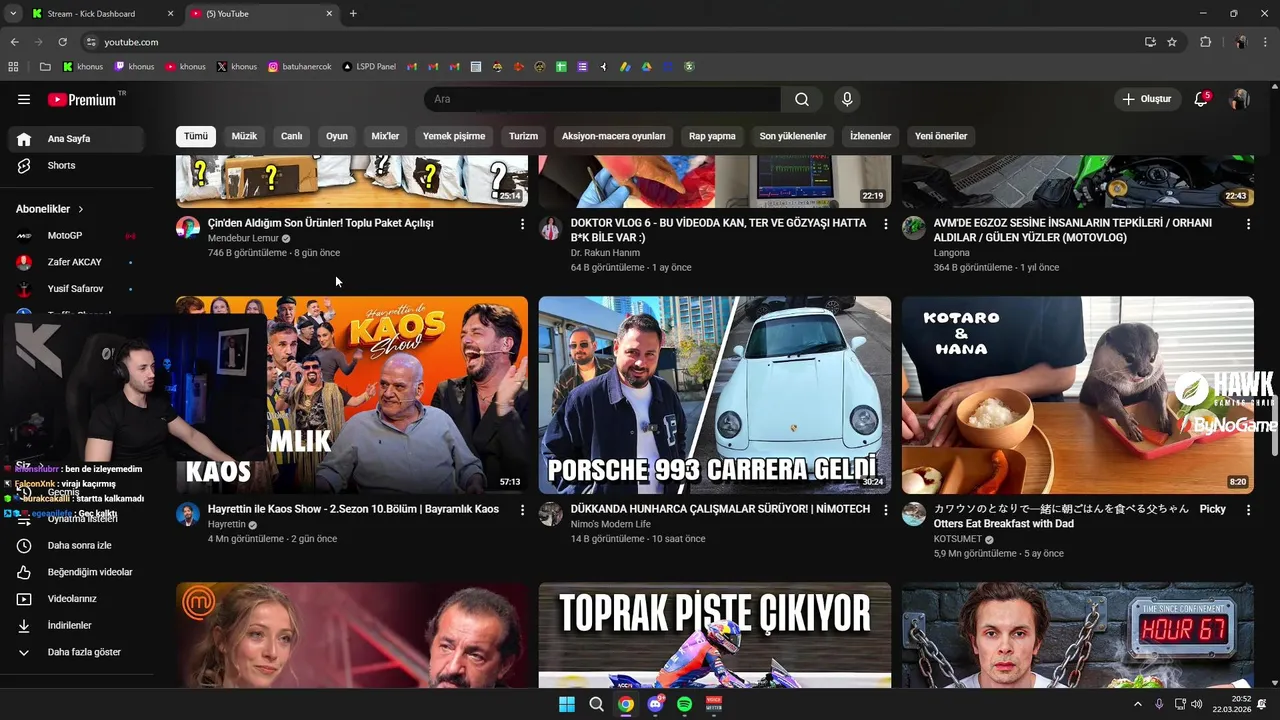This screenshot has width=1280, height=720.
Task: Open KOTSUMET channel avatar
Action: (914, 514)
